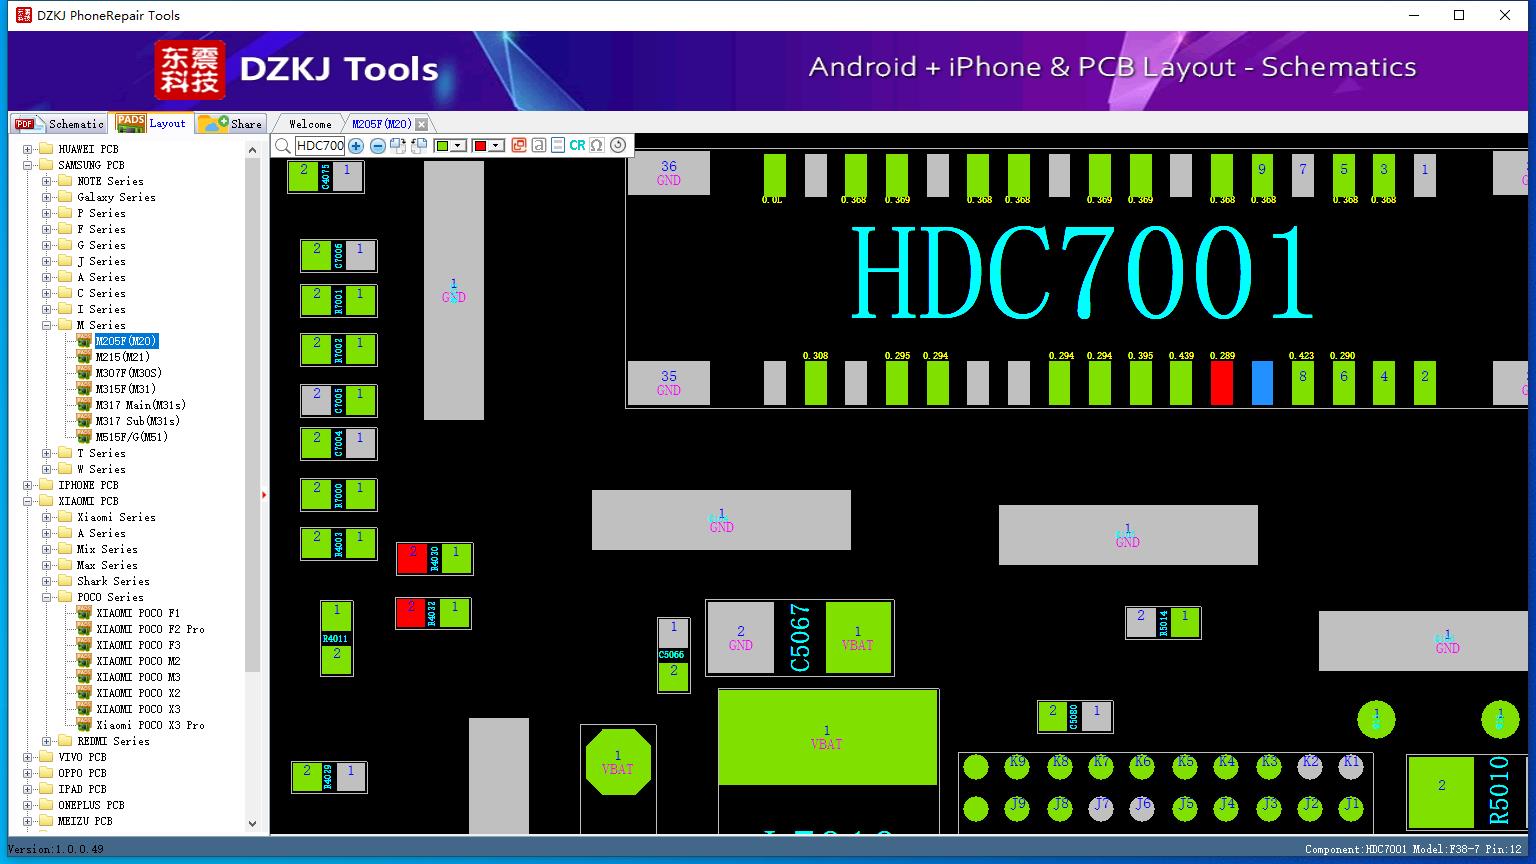The height and width of the screenshot is (864, 1536).
Task: Click the M215(M21) board icon
Action: (x=85, y=357)
